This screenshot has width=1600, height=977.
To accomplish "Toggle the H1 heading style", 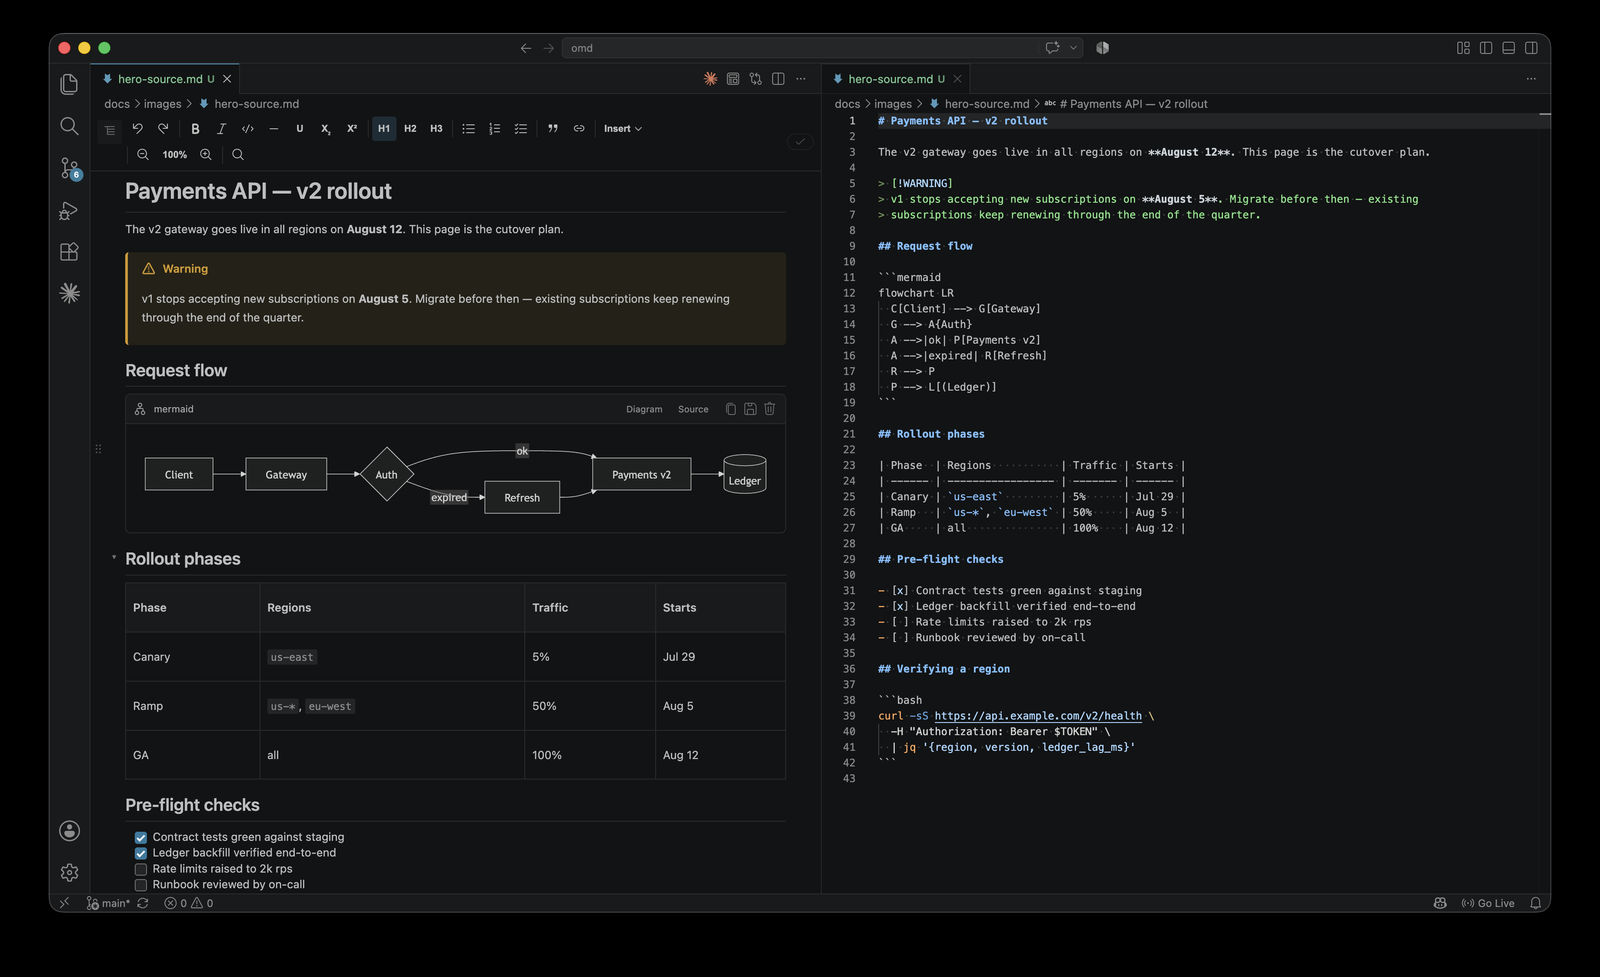I will point(384,128).
